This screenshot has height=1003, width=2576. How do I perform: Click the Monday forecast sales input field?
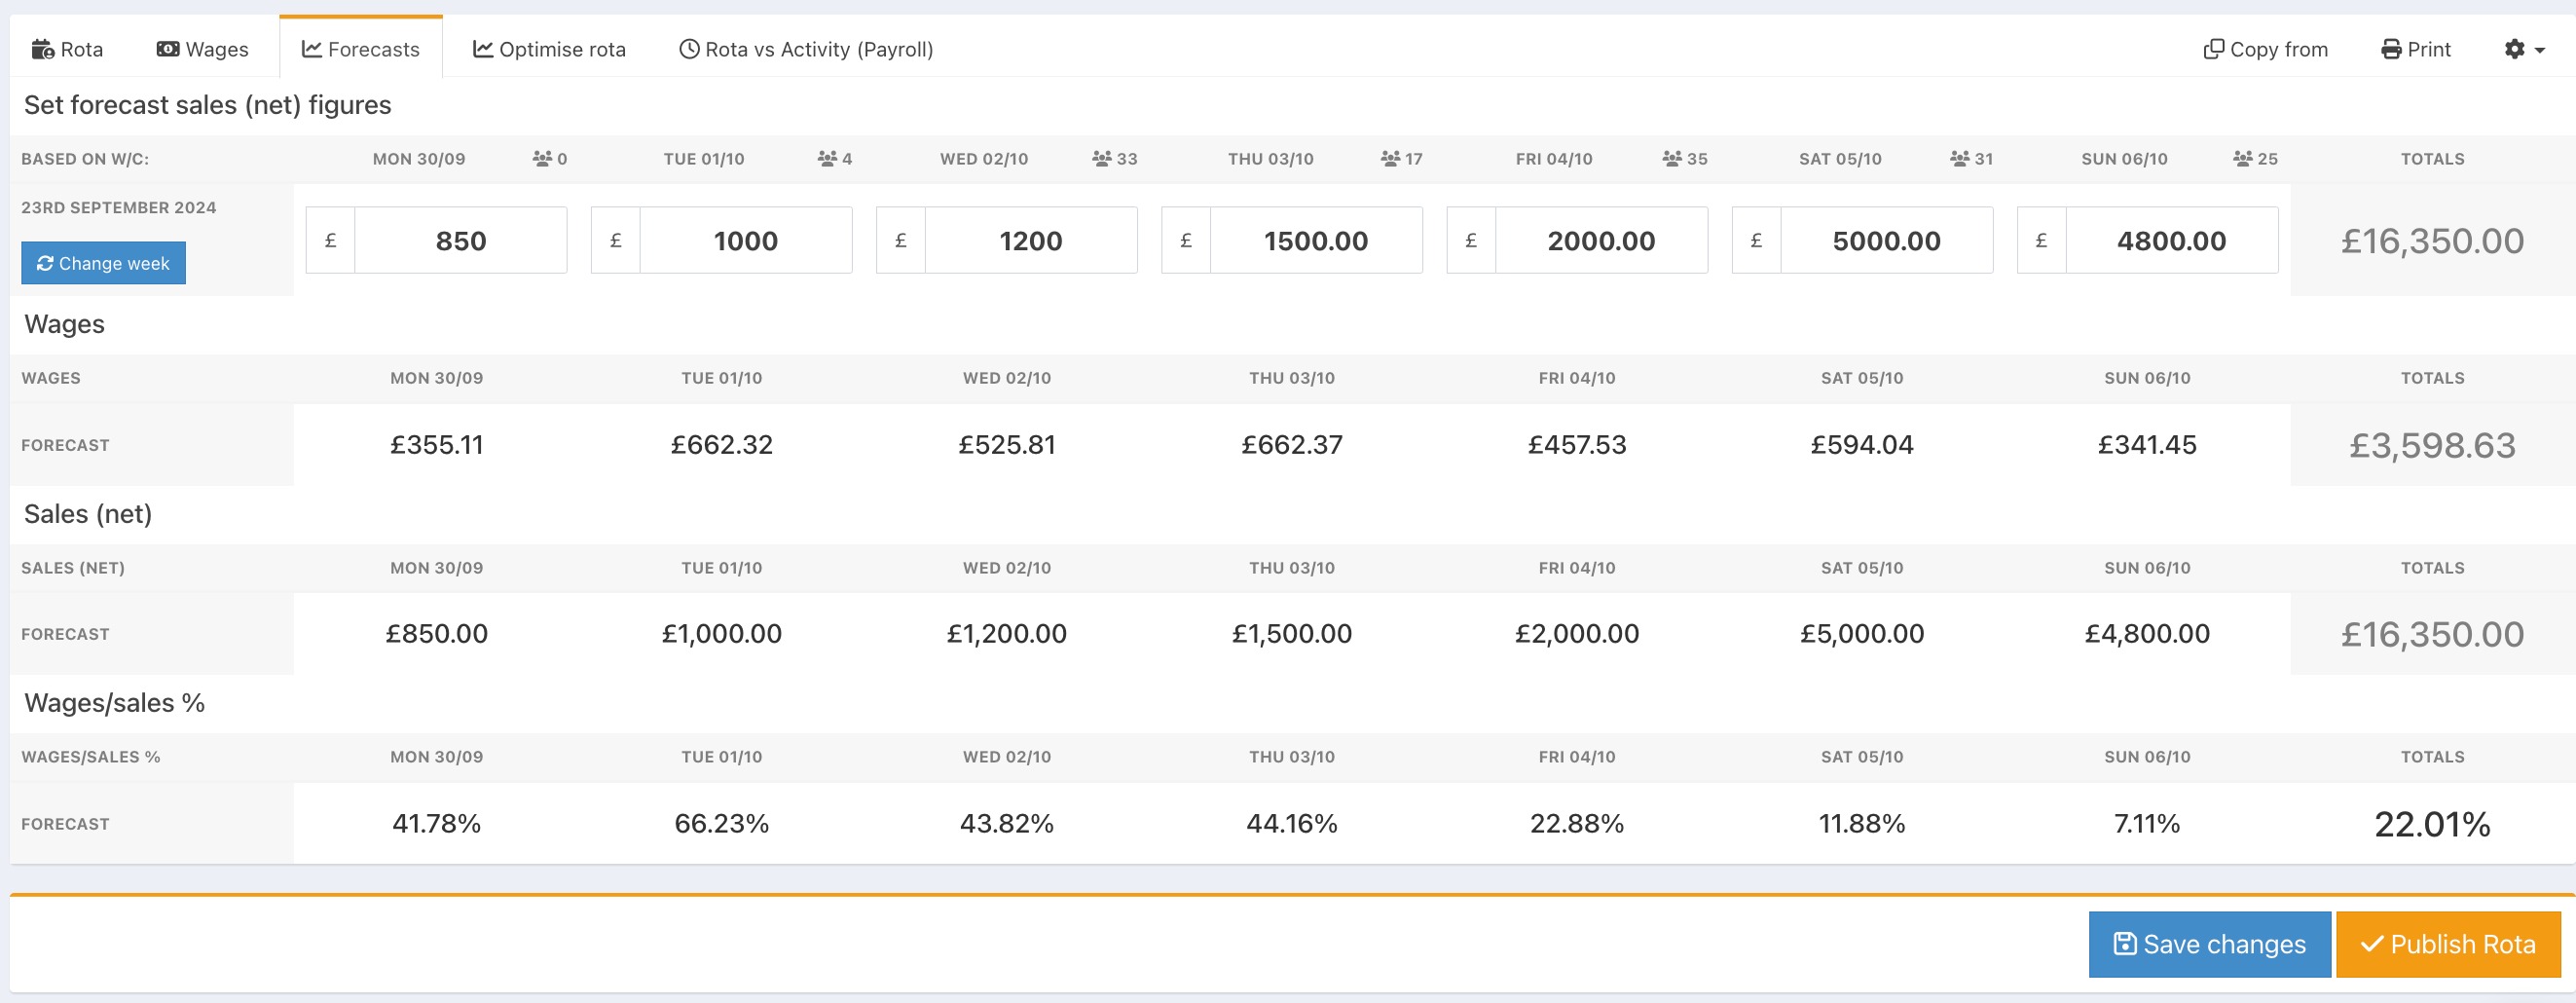[460, 241]
